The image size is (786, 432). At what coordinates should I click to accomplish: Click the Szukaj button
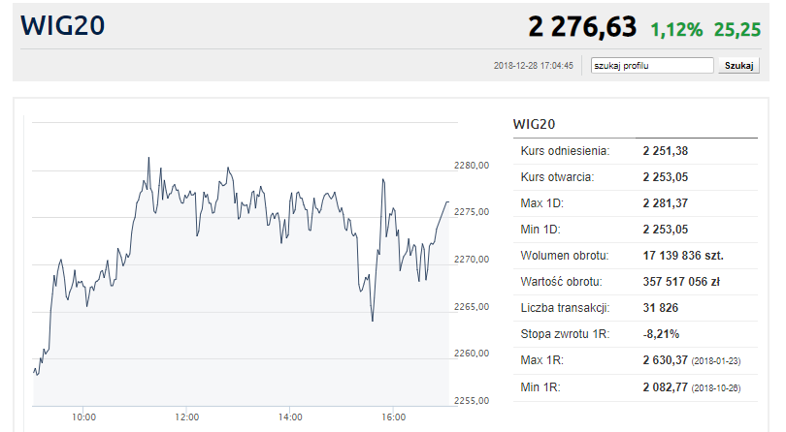(739, 66)
